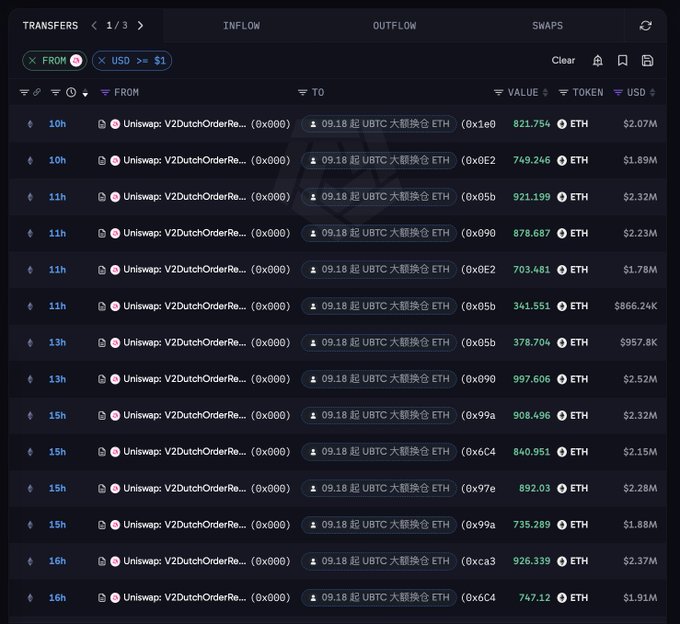Click USD amount $2.52M
This screenshot has width=680, height=624.
tap(640, 379)
